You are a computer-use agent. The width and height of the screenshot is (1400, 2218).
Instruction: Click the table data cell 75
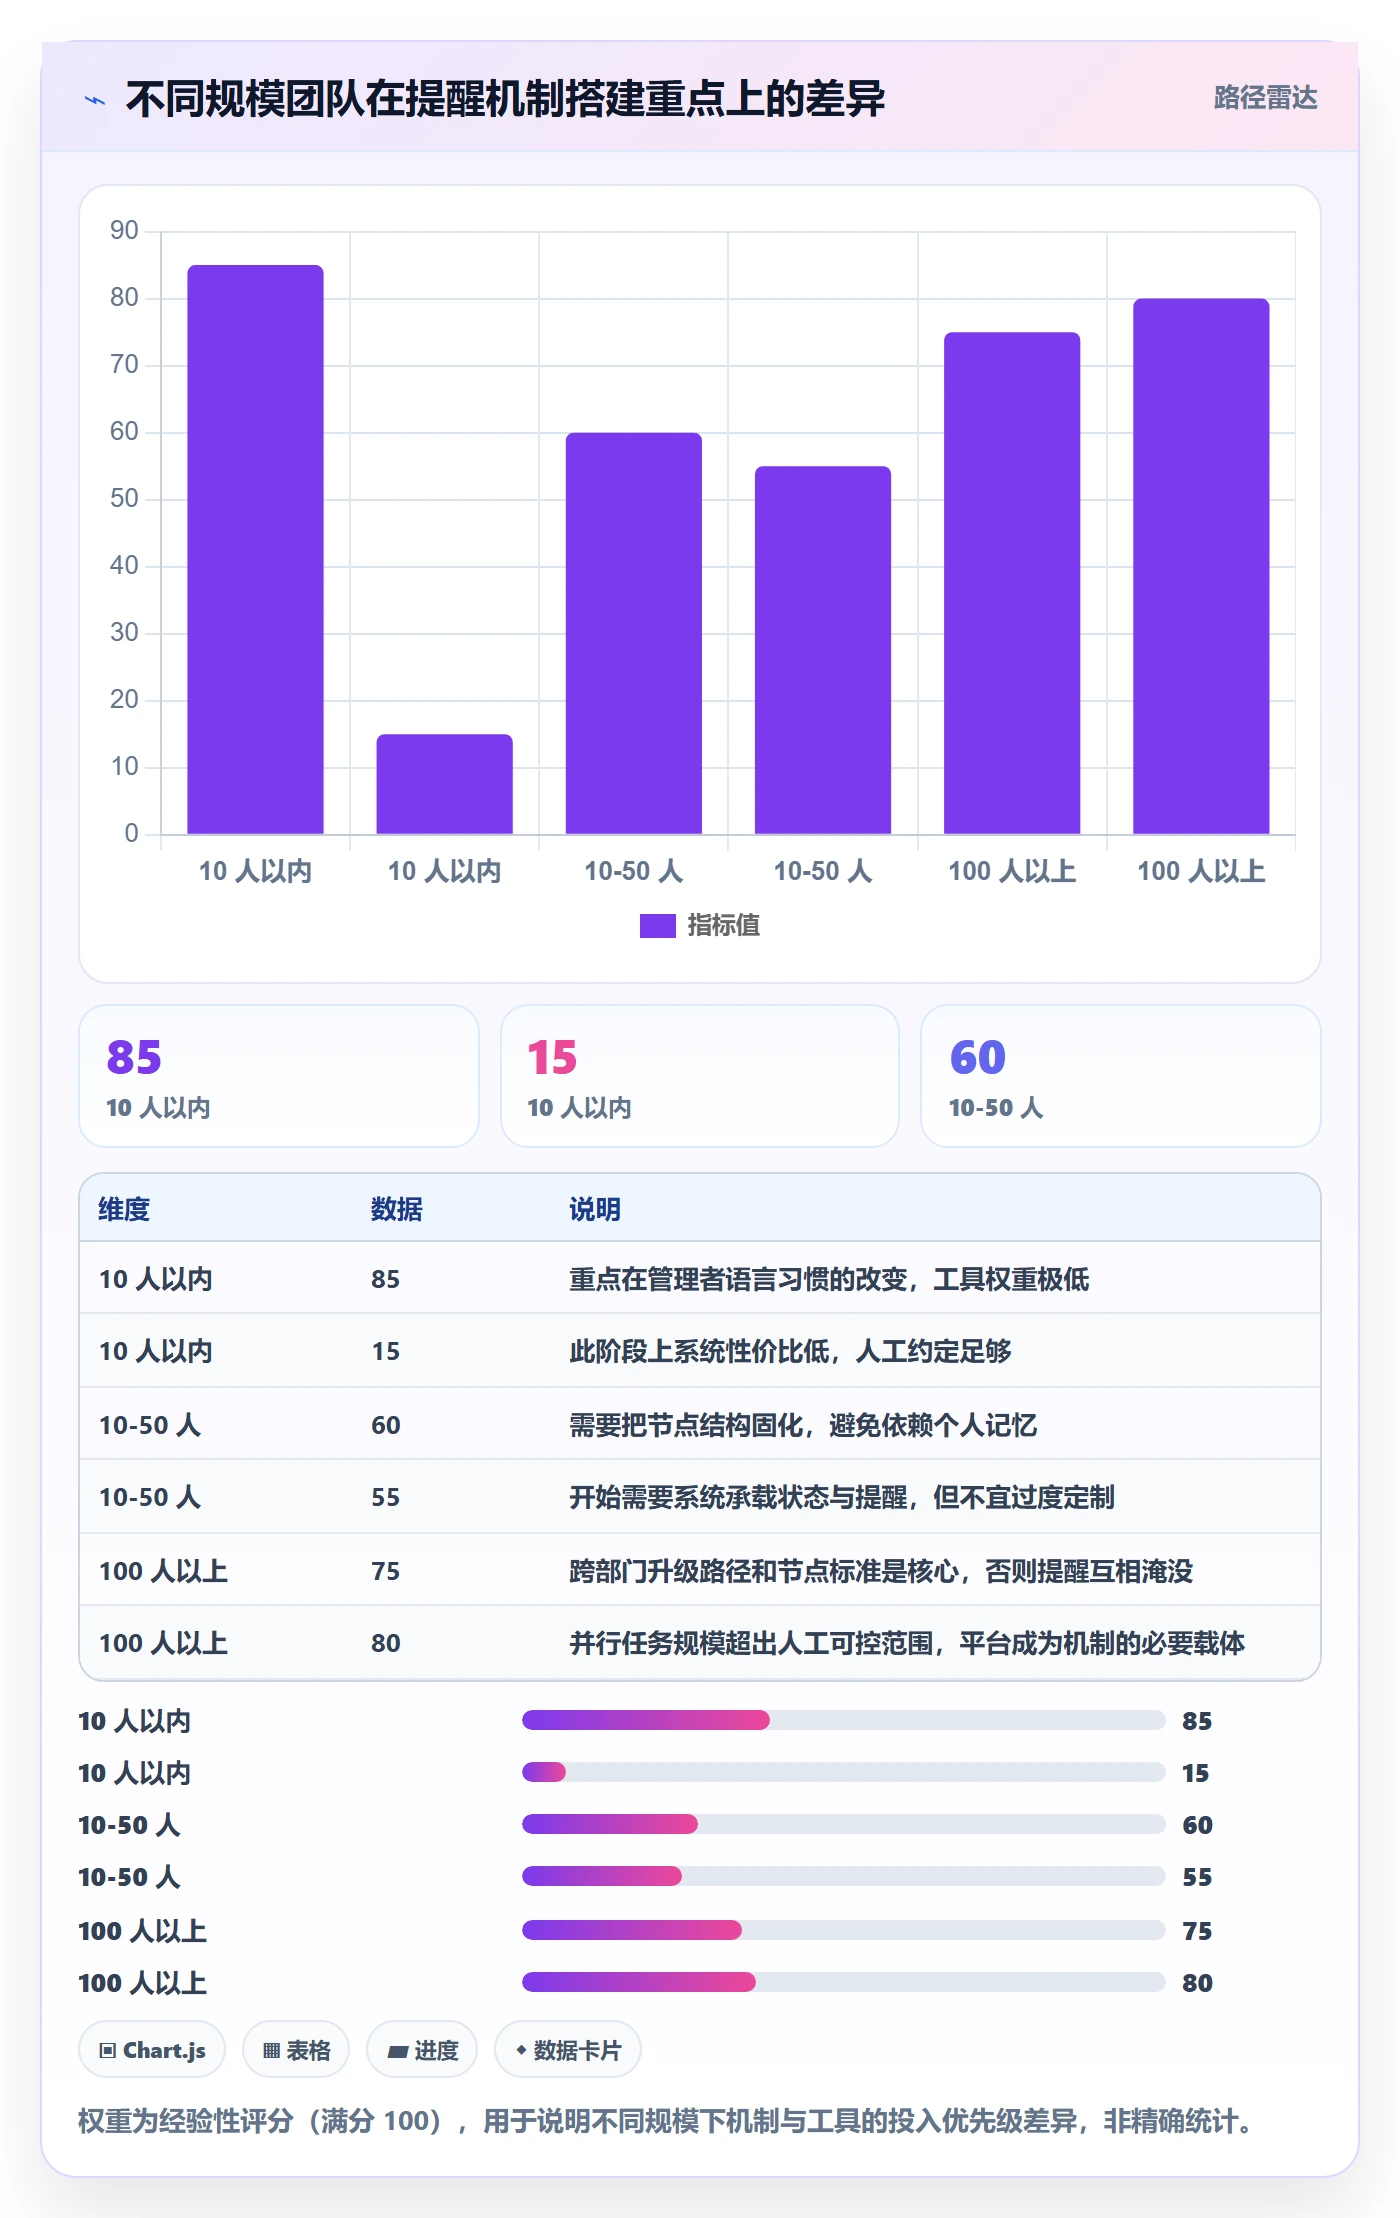[386, 1570]
